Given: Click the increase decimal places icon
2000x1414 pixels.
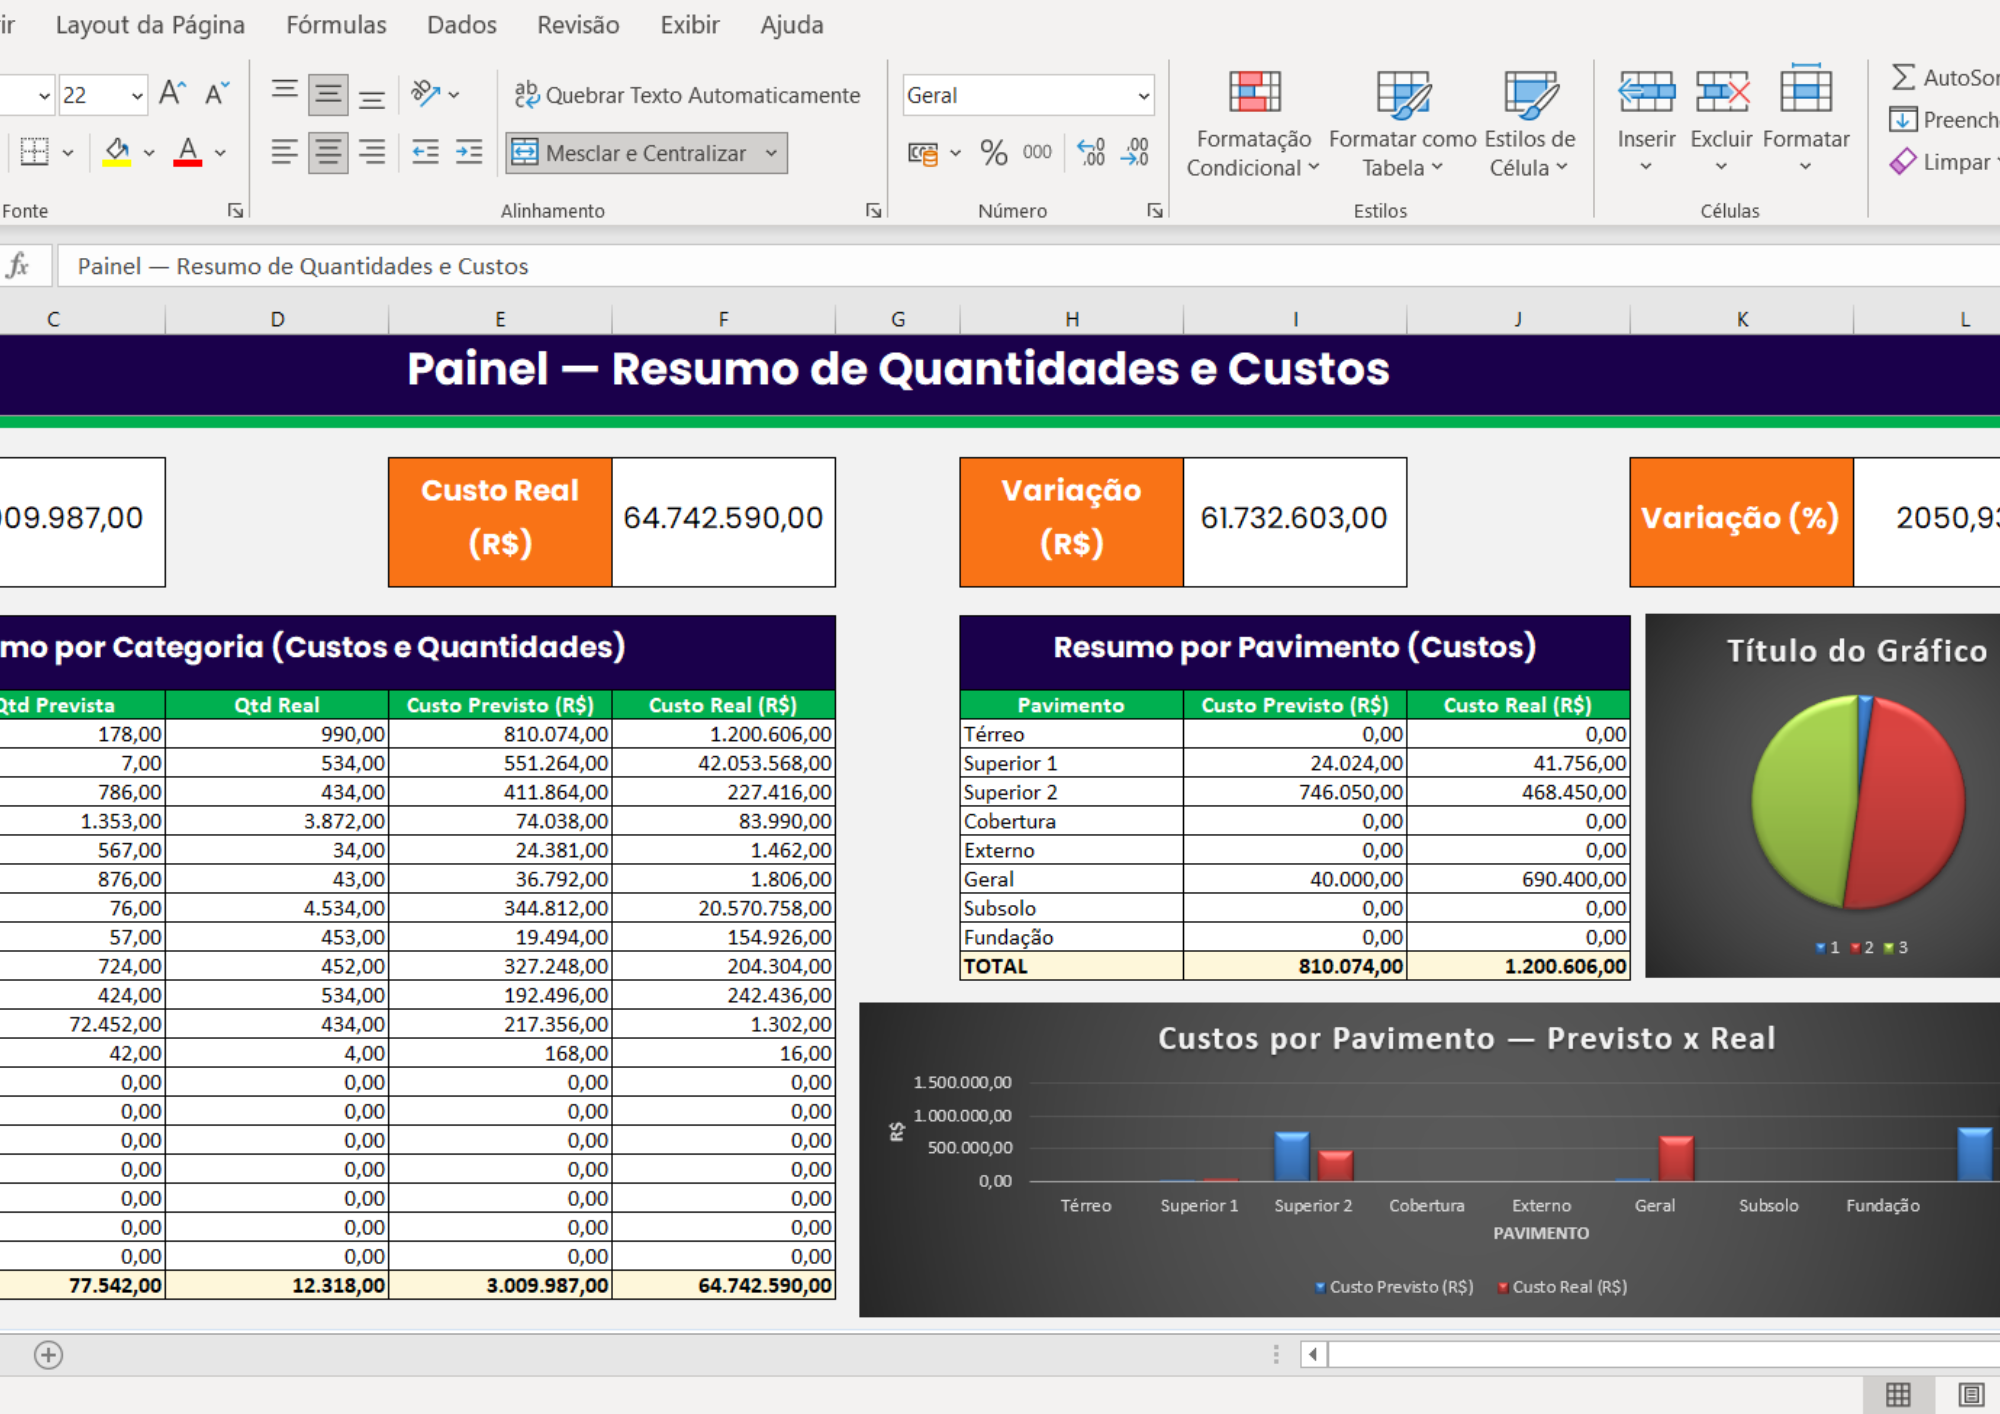Looking at the screenshot, I should [x=1091, y=153].
